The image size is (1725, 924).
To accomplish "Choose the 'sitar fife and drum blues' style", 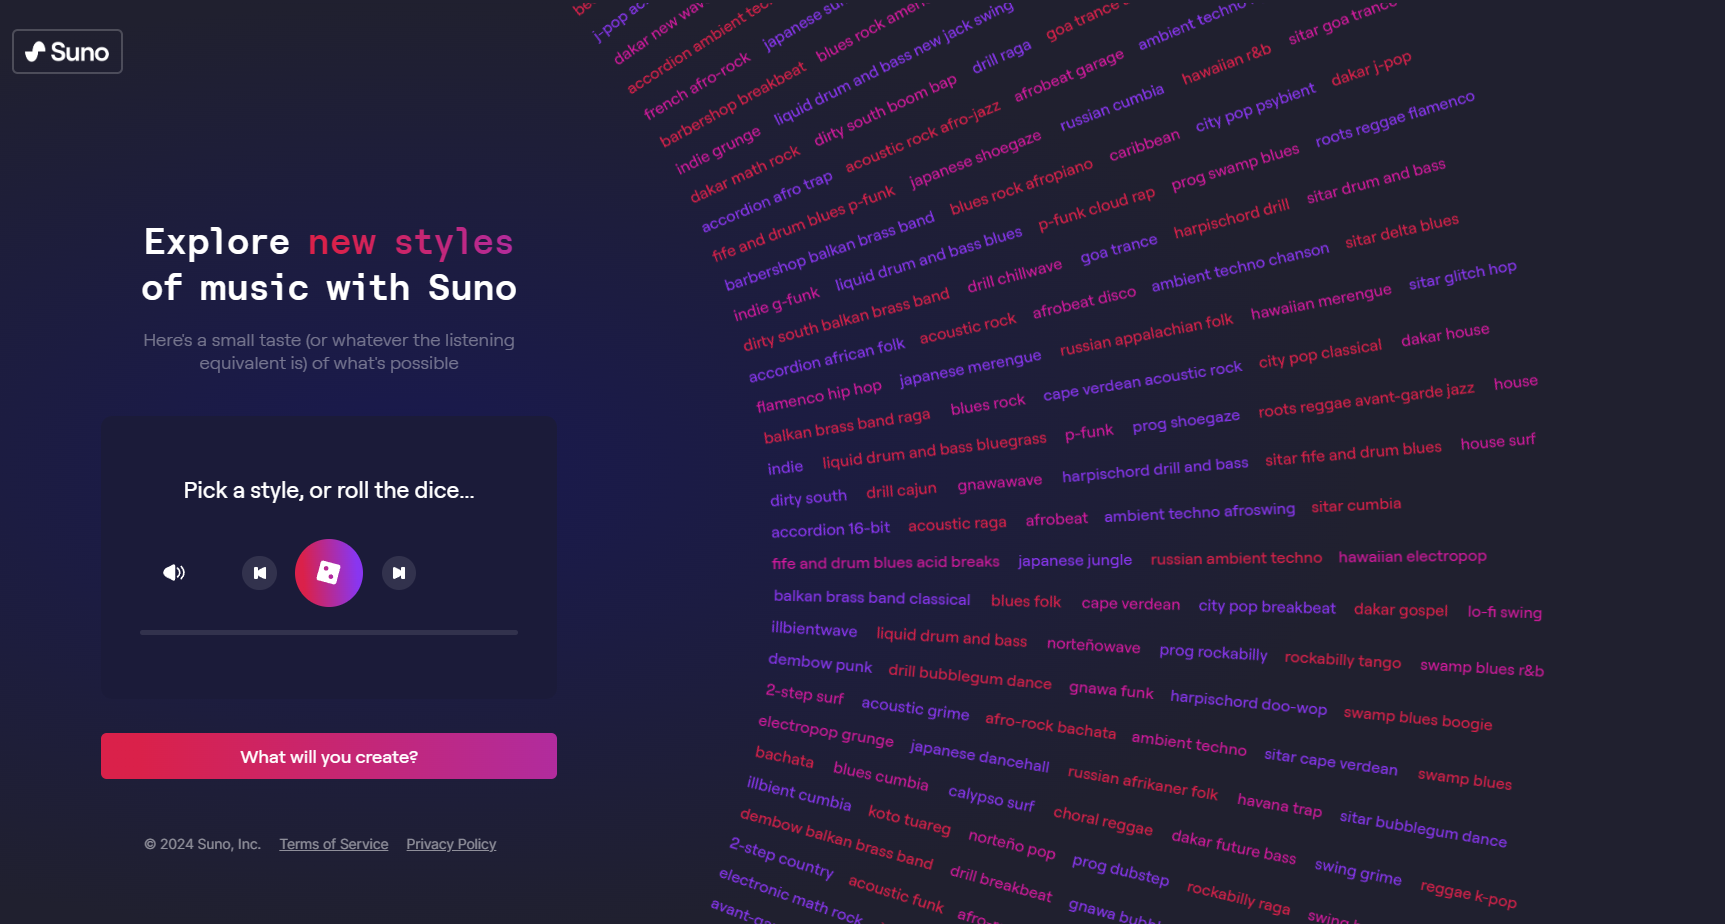I will 1353,453.
